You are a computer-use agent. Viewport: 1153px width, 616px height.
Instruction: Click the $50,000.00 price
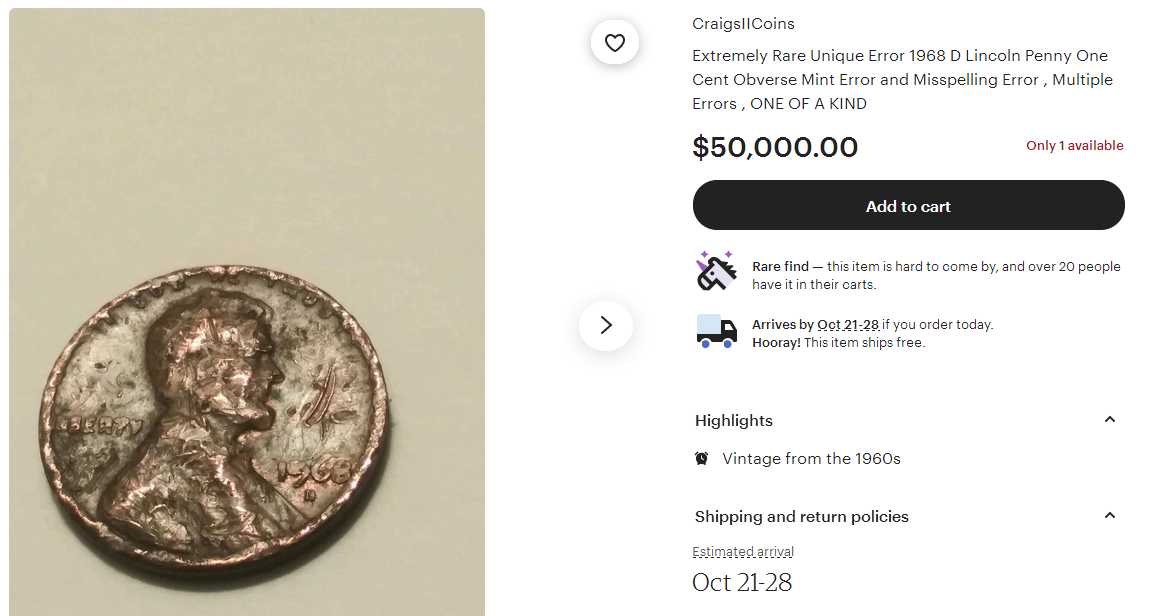775,148
